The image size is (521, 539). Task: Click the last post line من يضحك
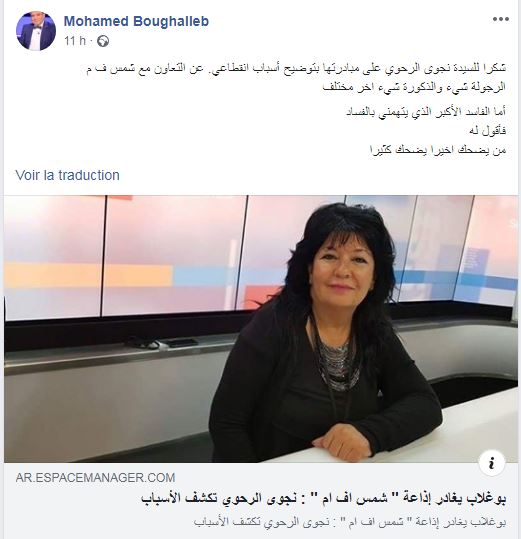(438, 150)
